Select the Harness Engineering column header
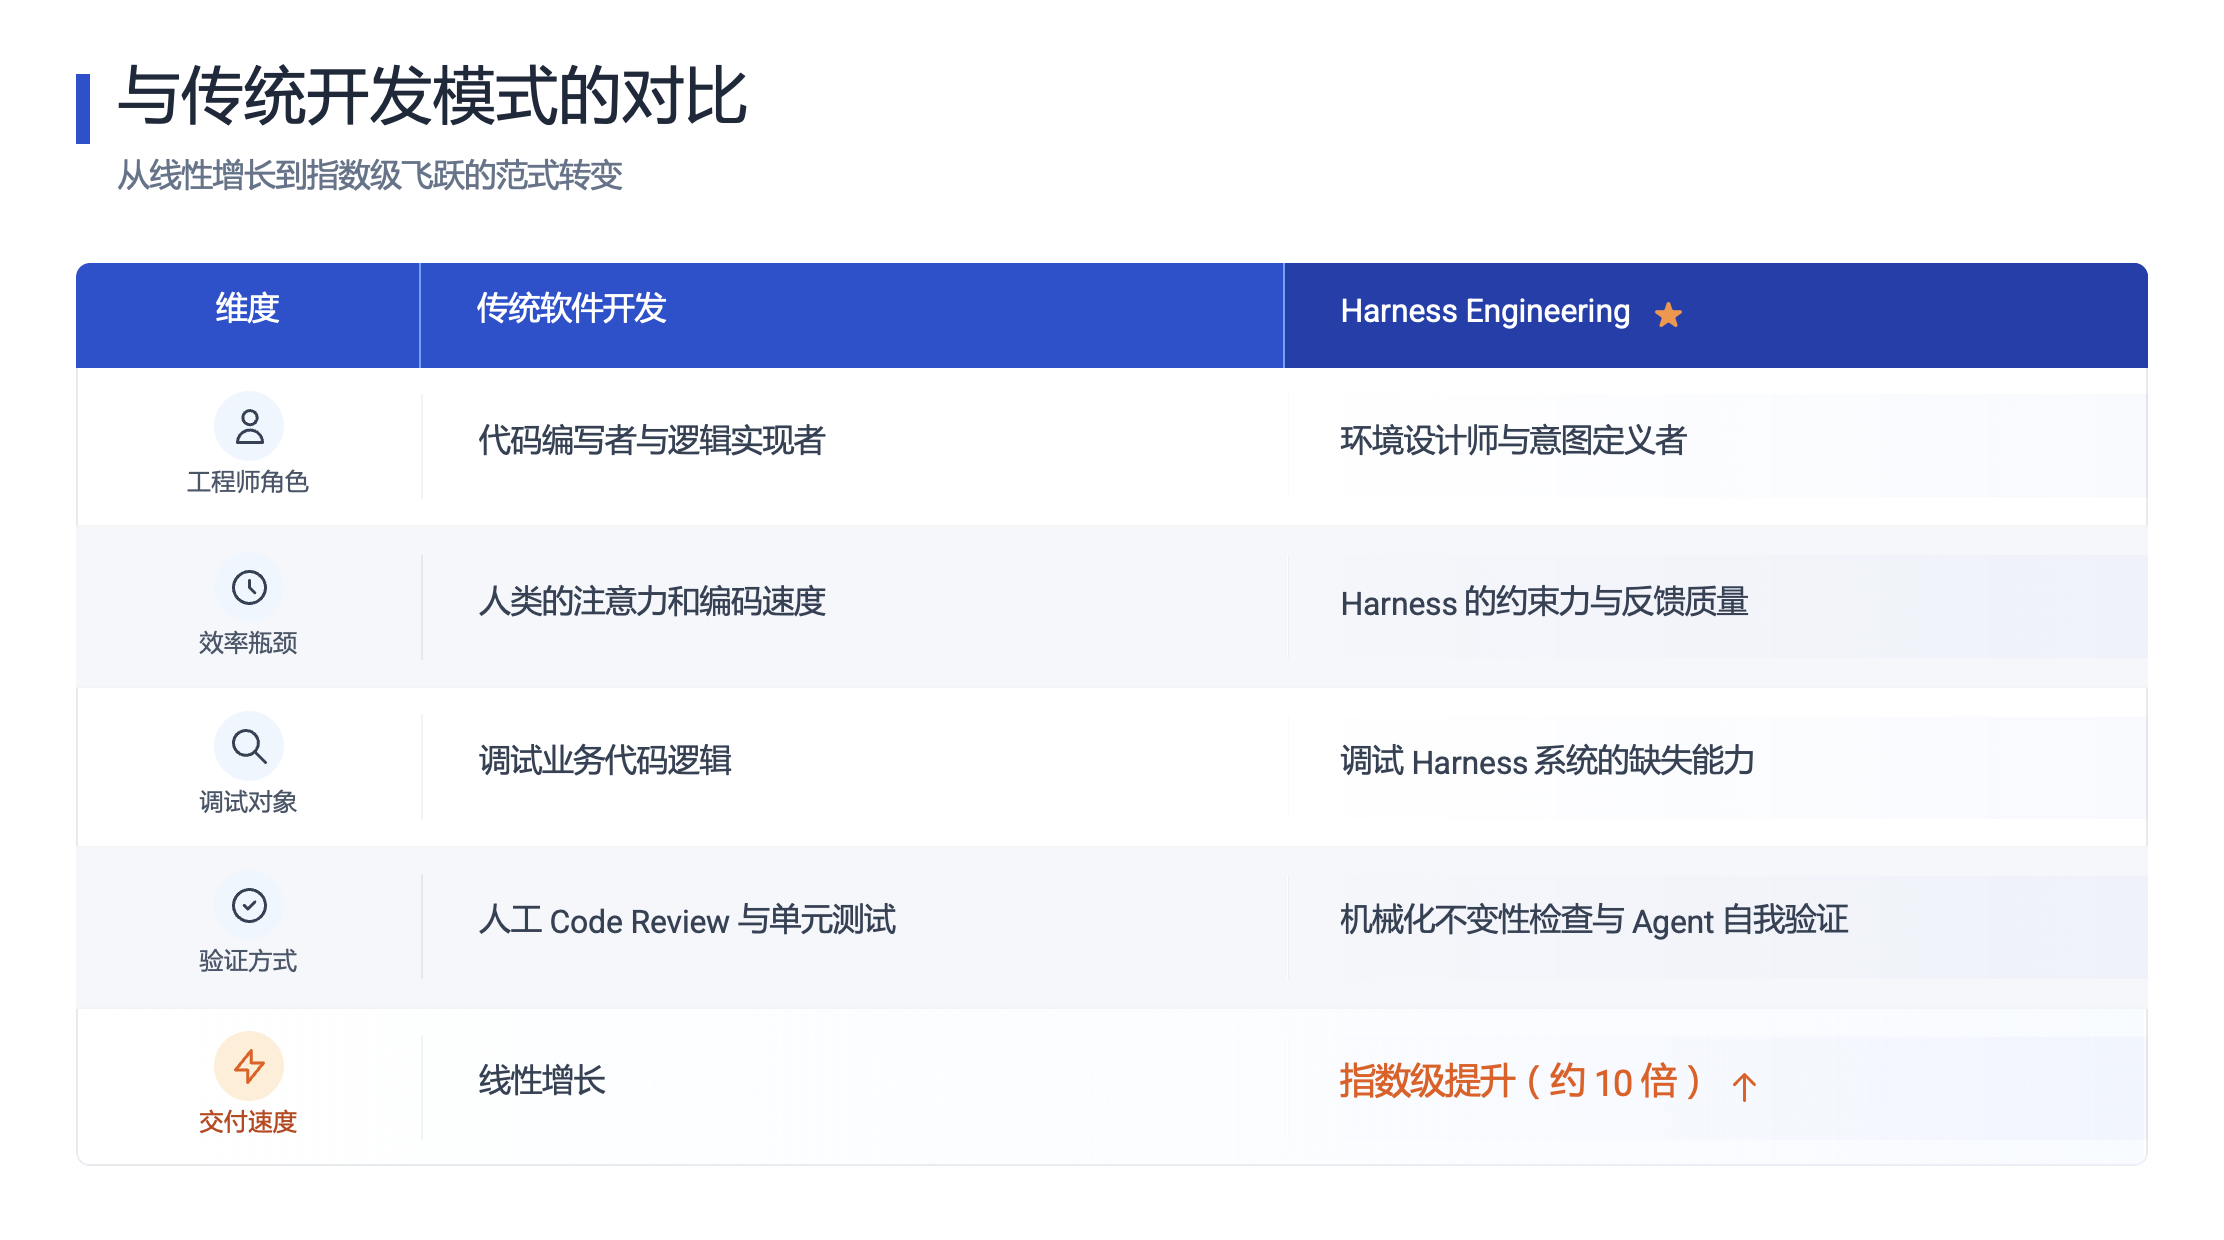 pyautogui.click(x=1485, y=312)
